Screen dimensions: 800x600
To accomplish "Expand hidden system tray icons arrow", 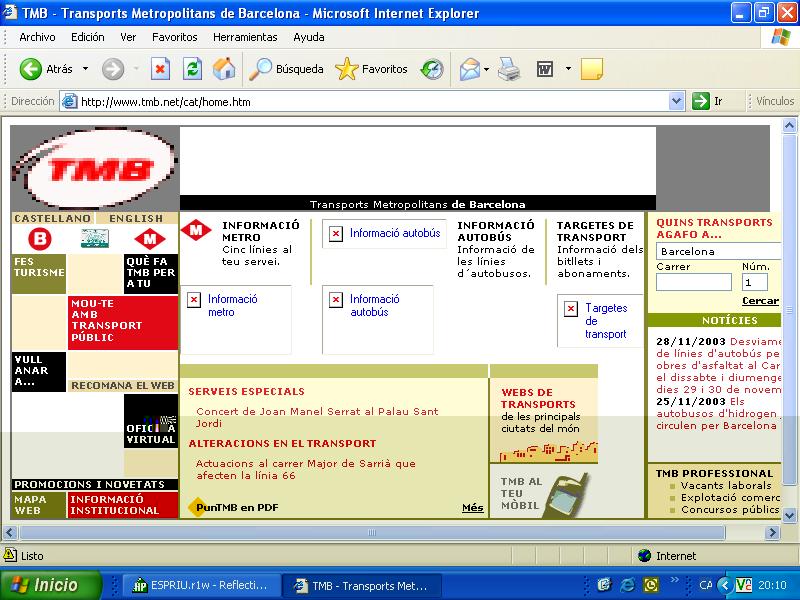I will click(x=724, y=585).
